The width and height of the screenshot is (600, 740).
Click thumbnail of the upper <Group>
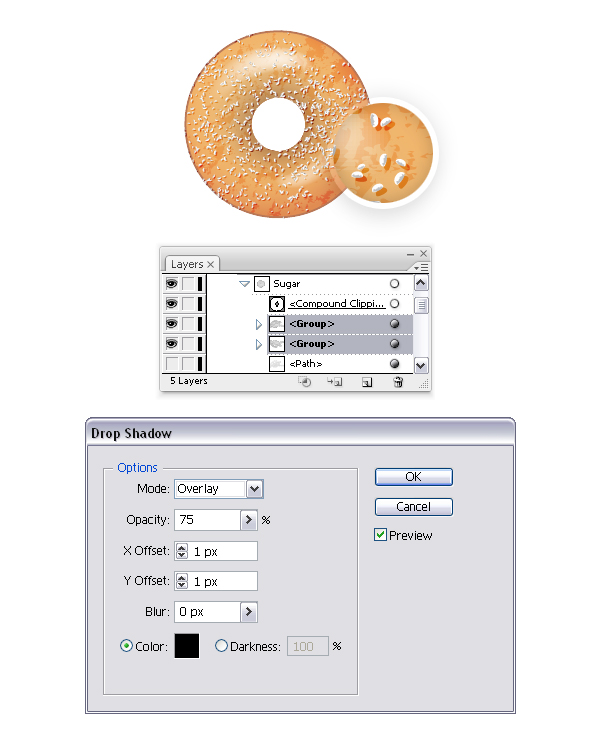point(277,324)
